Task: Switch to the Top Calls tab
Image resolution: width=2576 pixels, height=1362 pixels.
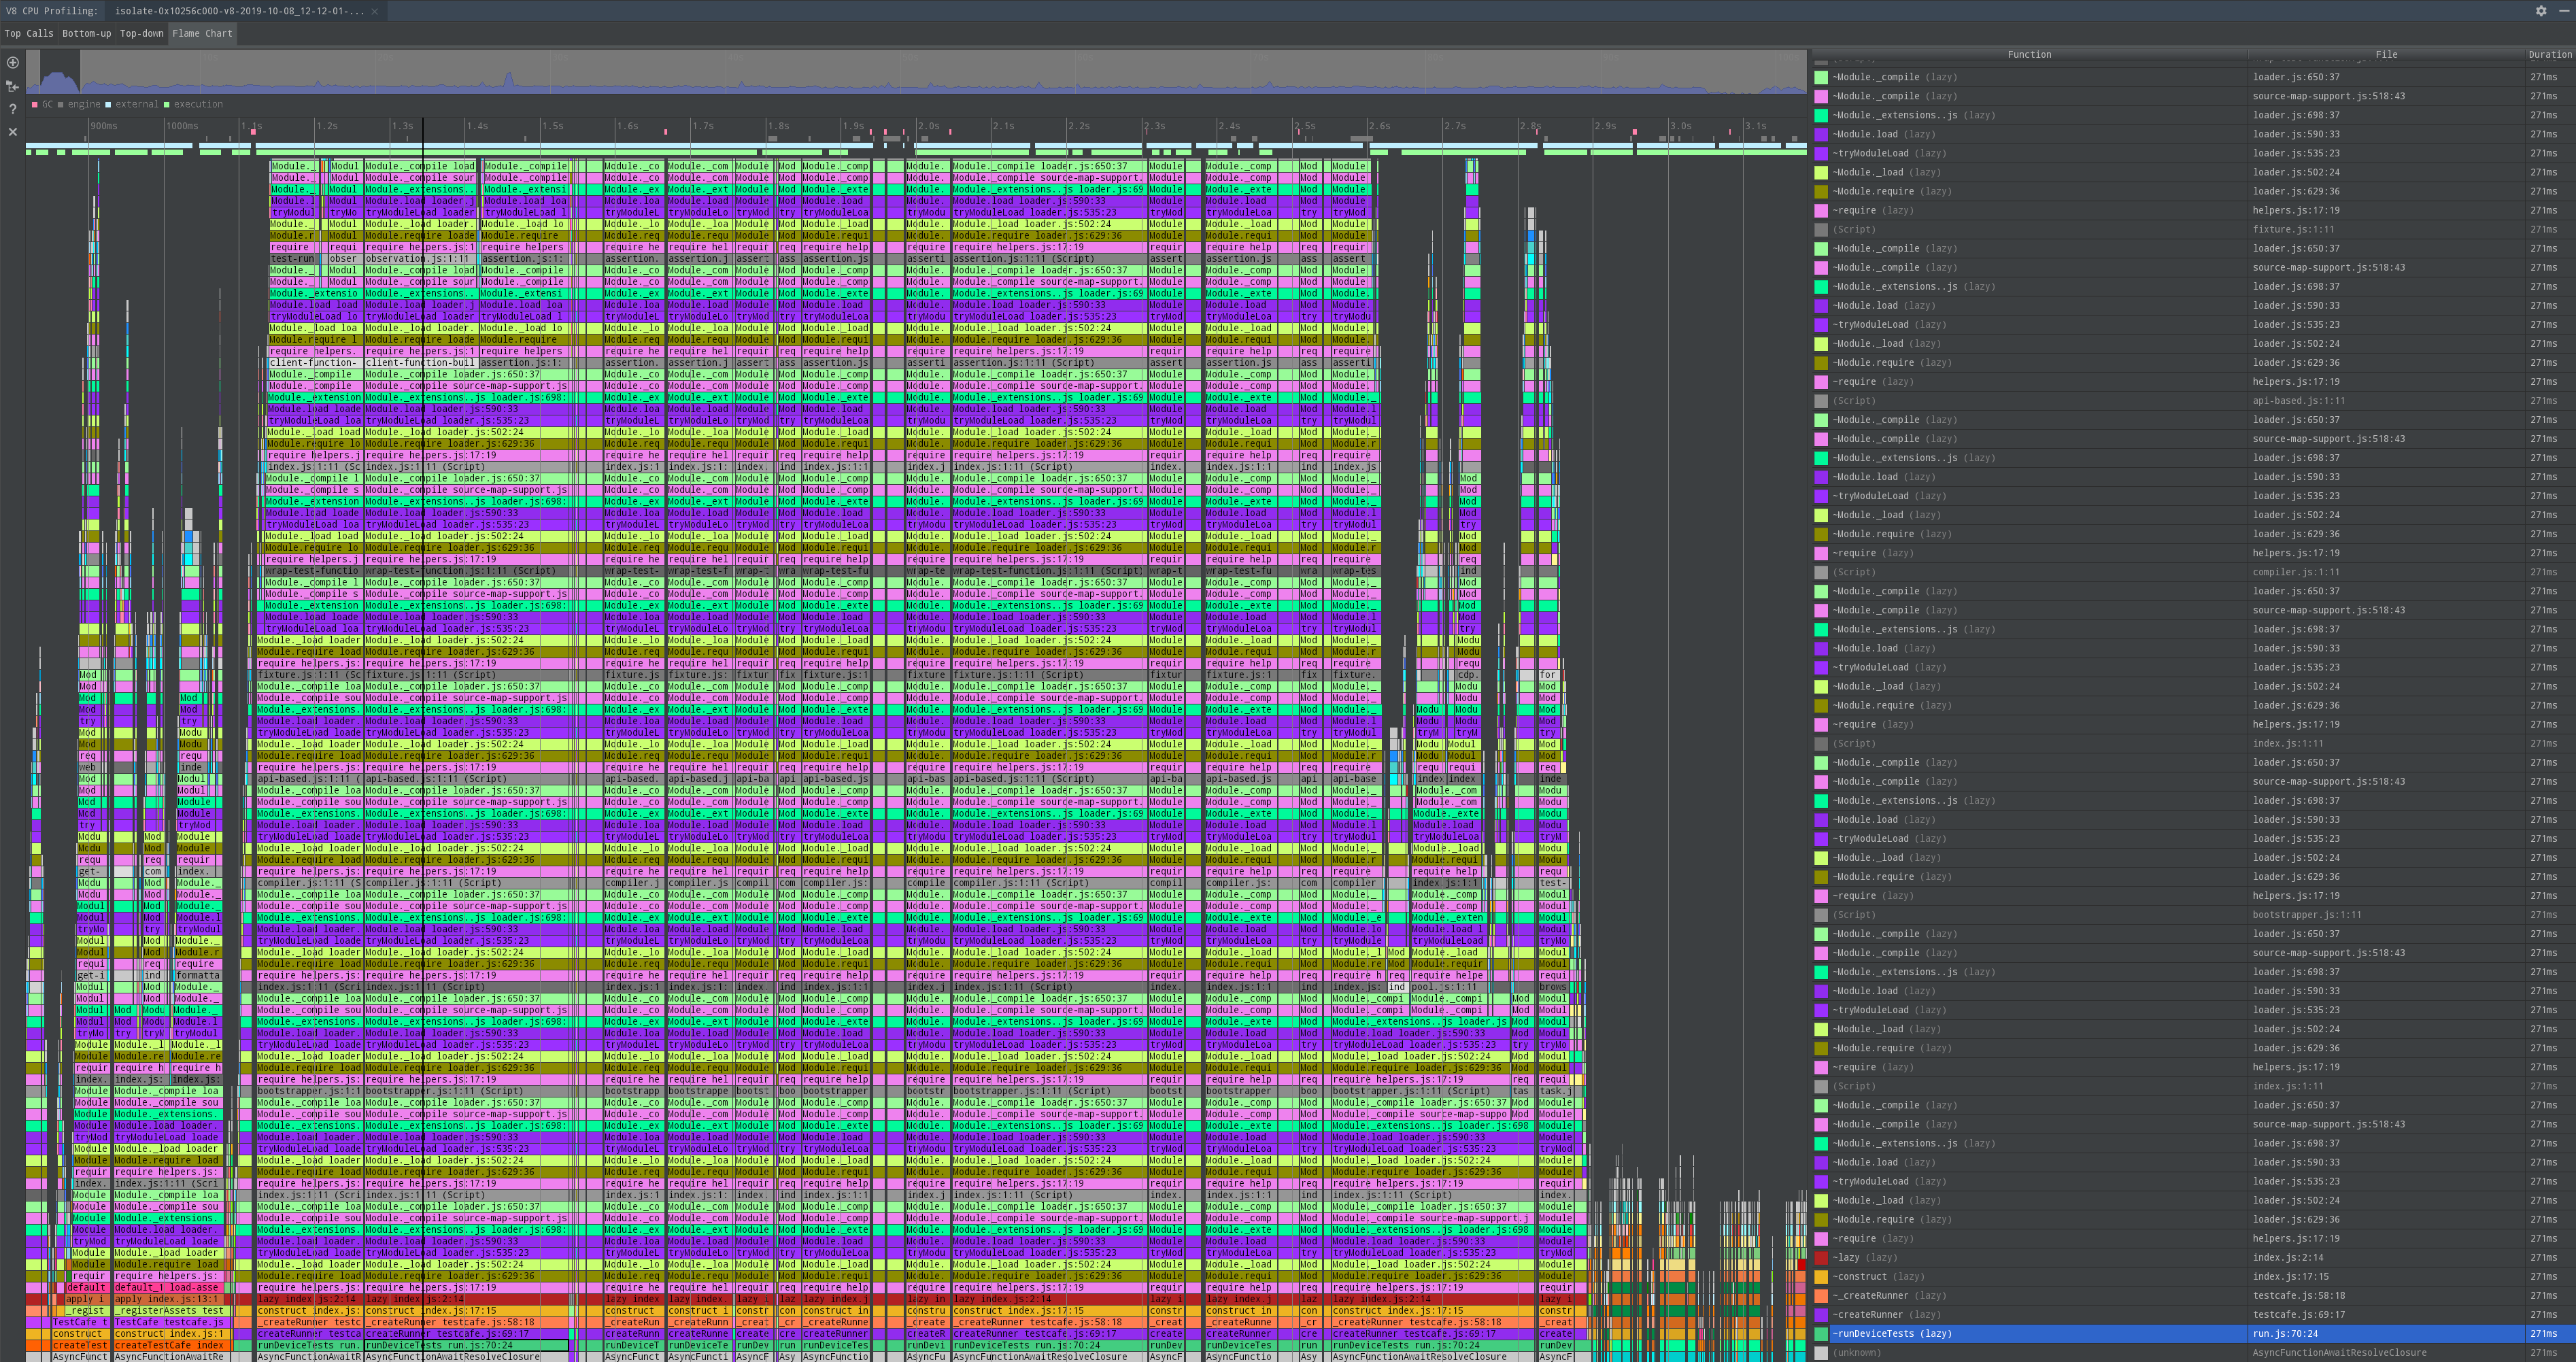Action: point(29,33)
